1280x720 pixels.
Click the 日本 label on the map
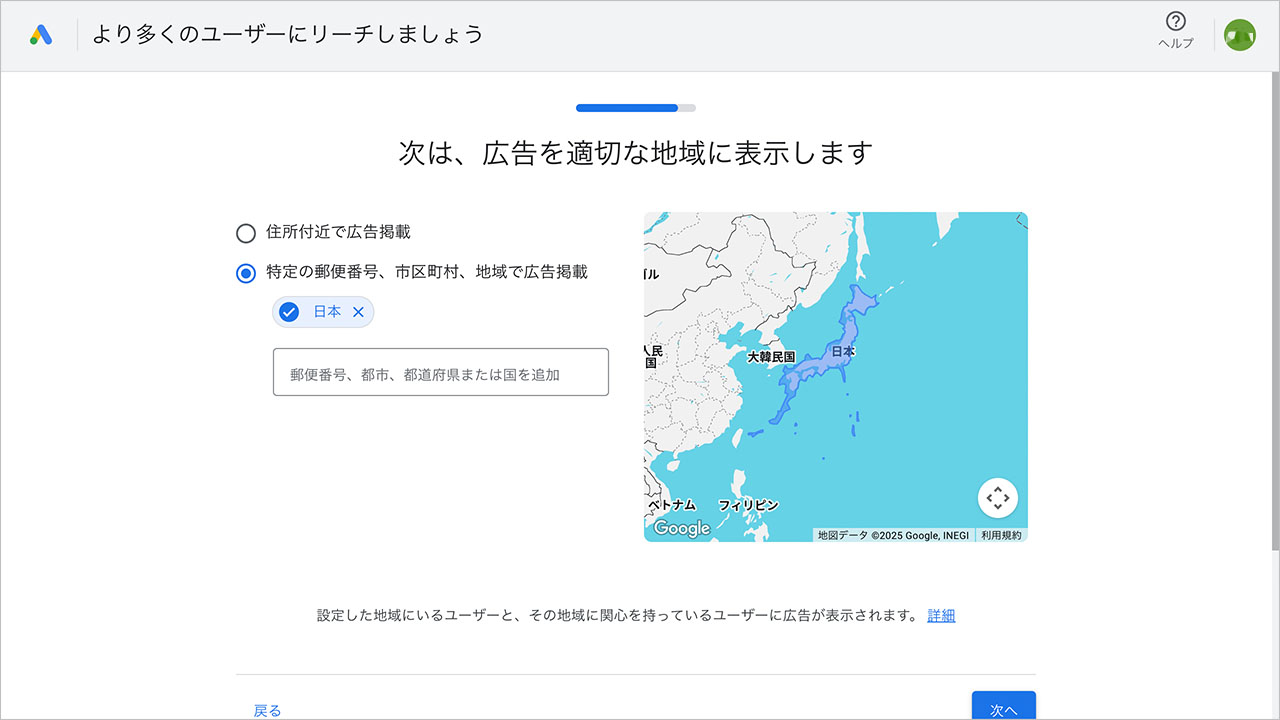844,352
